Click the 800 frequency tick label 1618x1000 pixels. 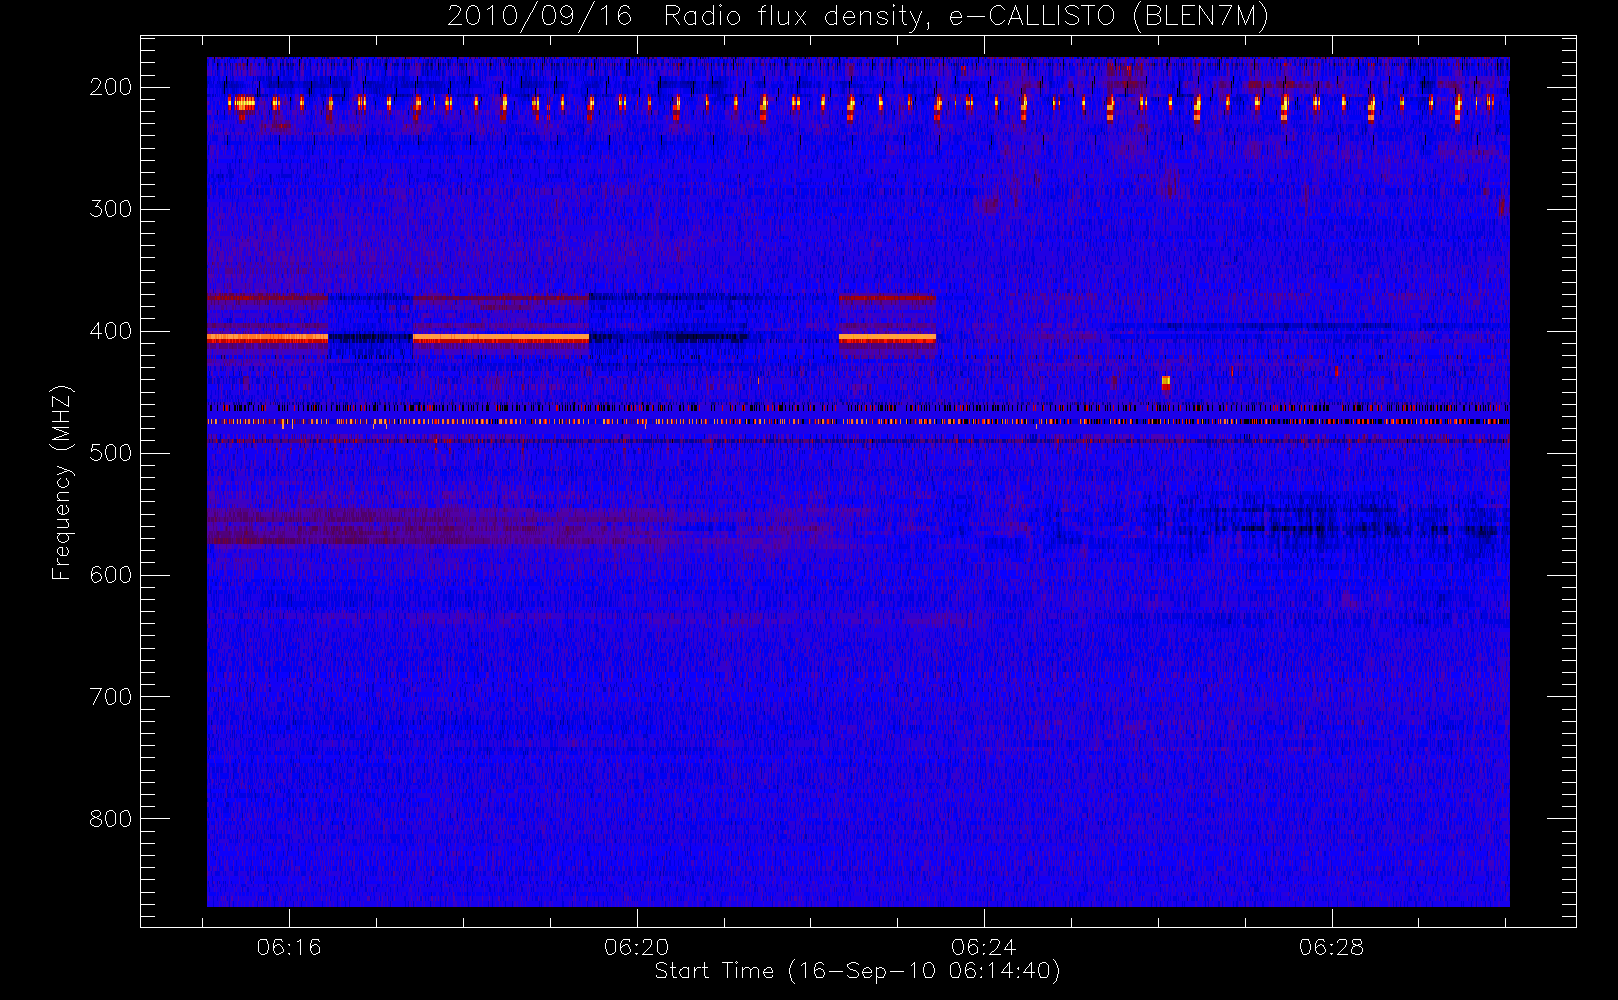111,819
